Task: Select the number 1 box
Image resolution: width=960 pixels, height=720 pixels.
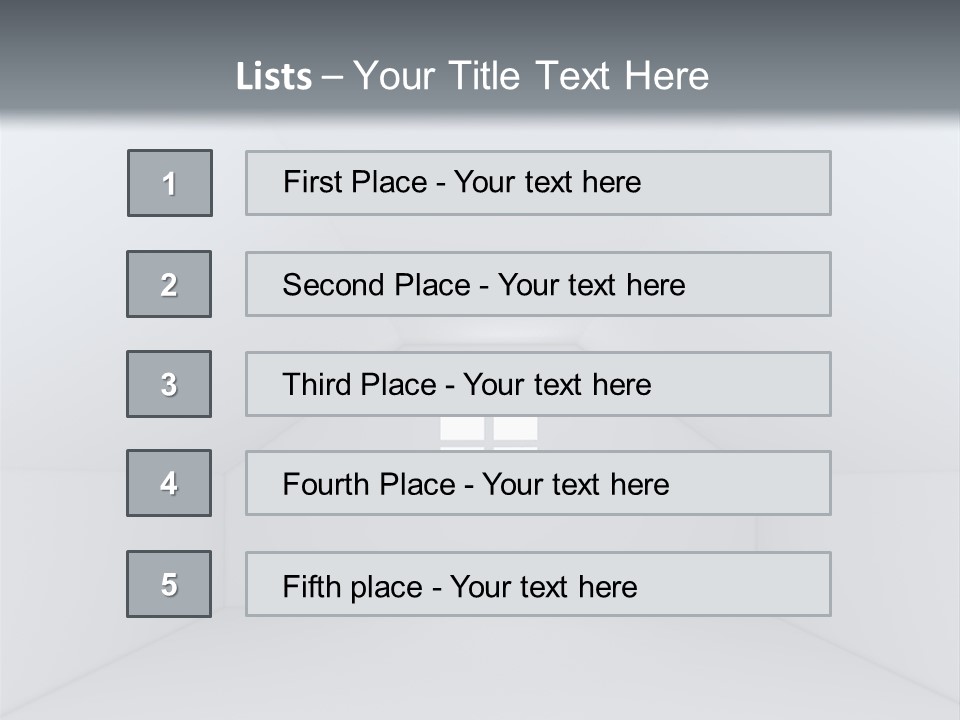Action: (170, 183)
